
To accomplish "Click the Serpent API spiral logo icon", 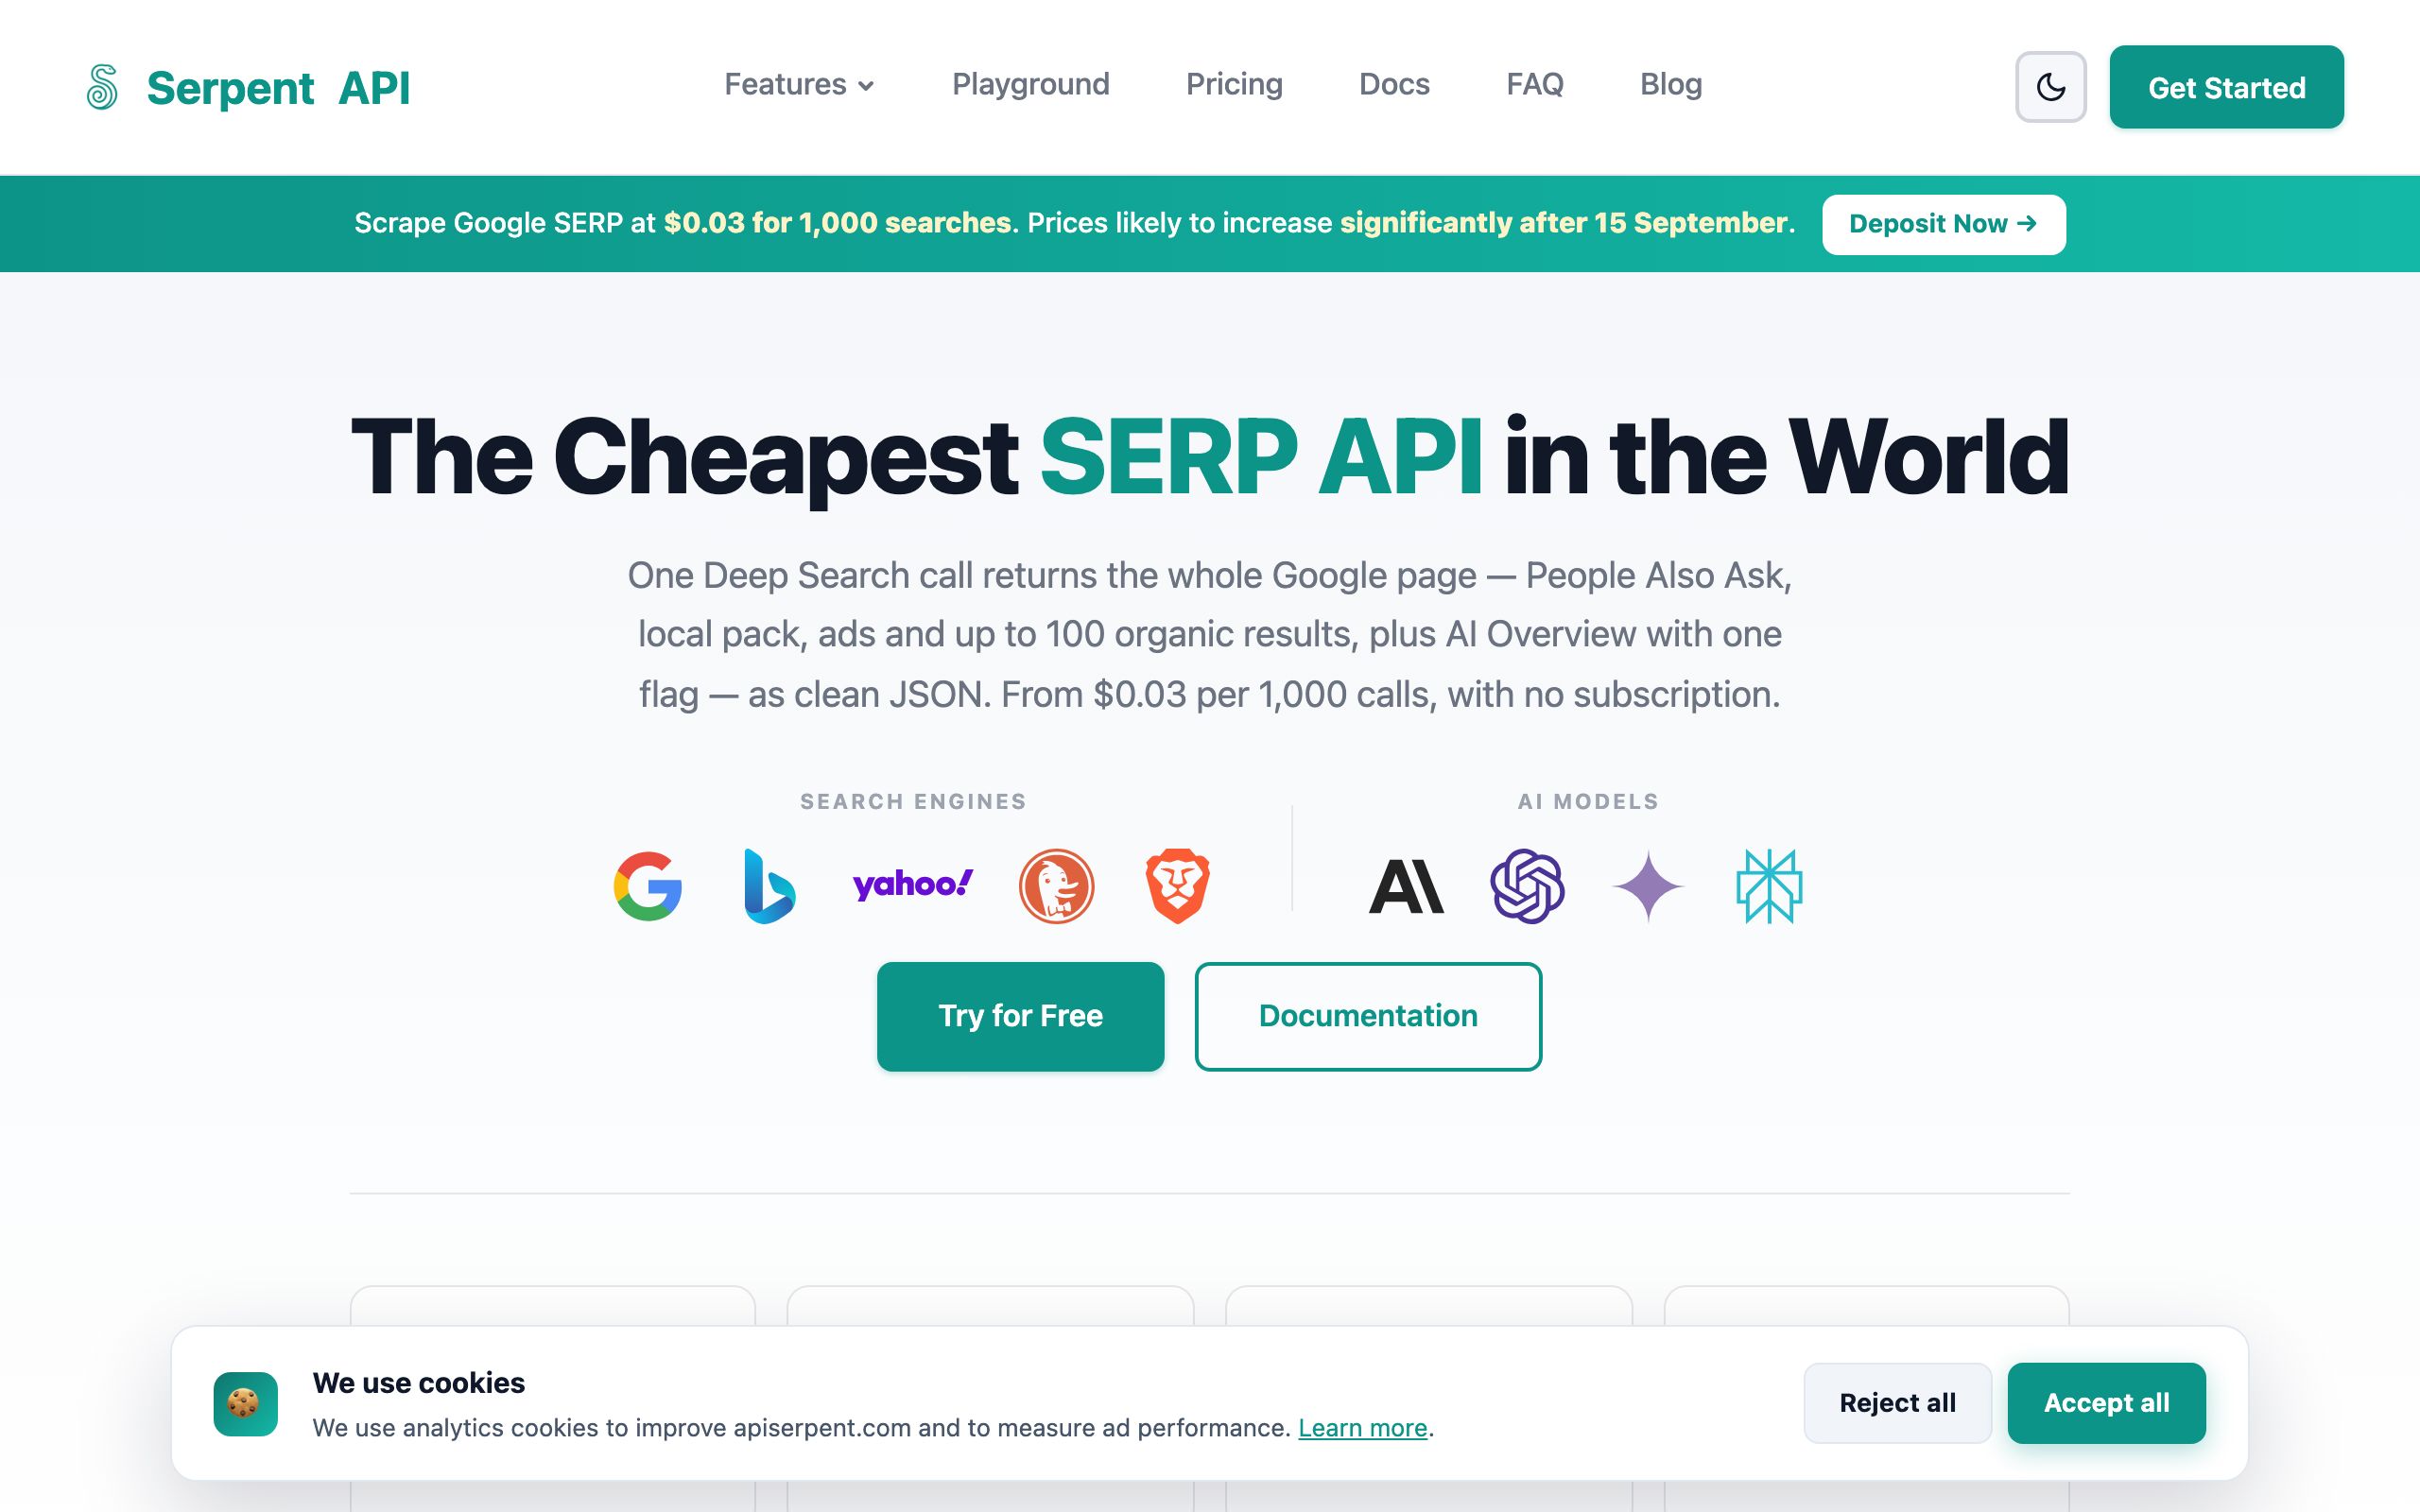I will pyautogui.click(x=102, y=87).
